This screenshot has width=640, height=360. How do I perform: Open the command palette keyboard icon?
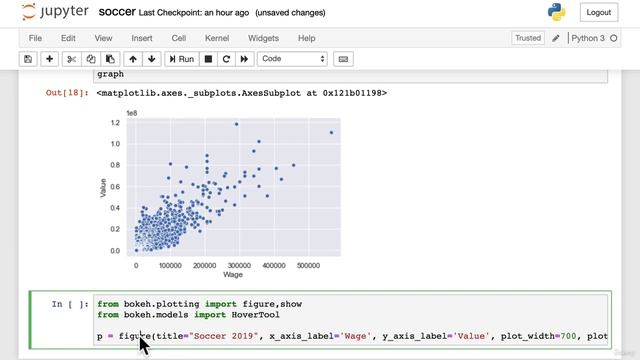[x=343, y=59]
